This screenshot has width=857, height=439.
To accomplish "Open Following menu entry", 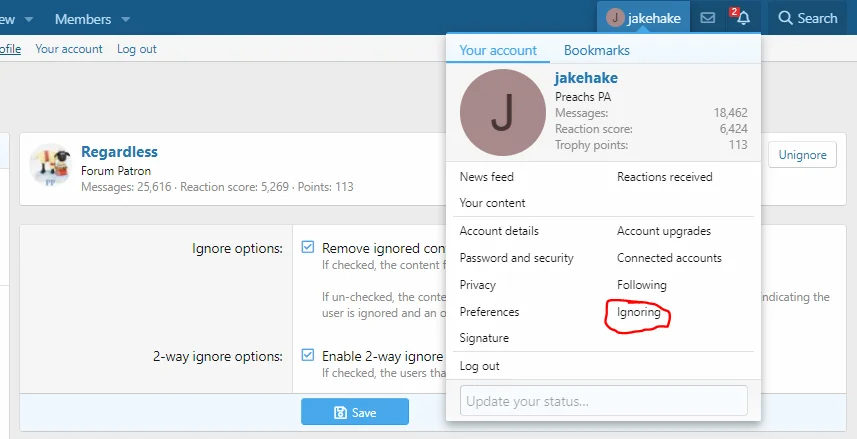I will [642, 285].
